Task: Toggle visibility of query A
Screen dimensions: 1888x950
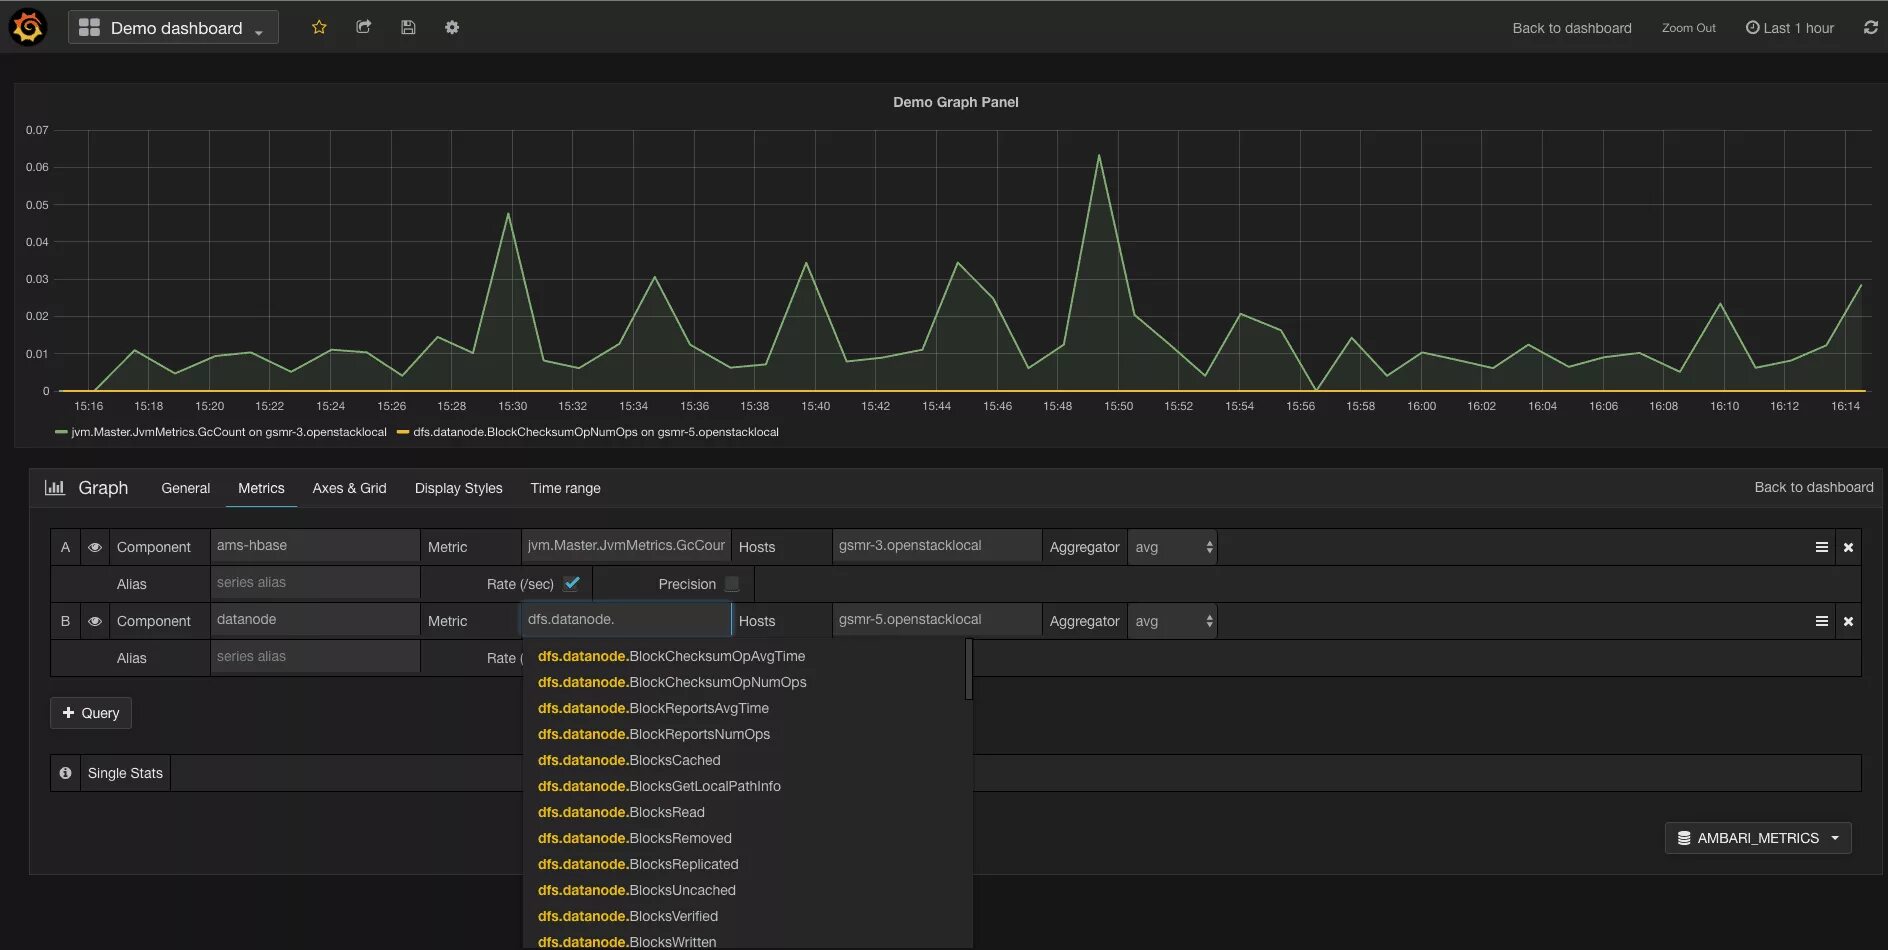Action: pos(95,547)
